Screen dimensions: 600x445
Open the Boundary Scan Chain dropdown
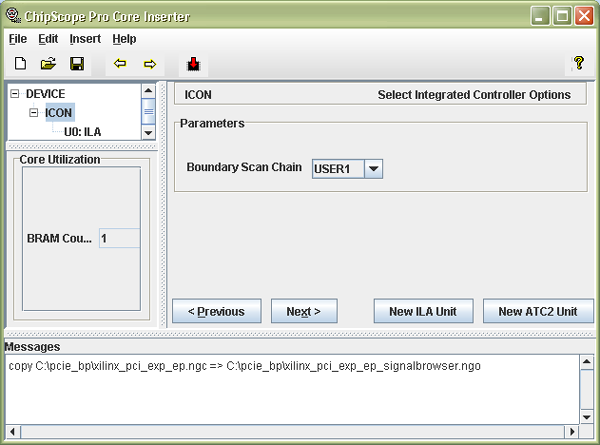click(373, 168)
